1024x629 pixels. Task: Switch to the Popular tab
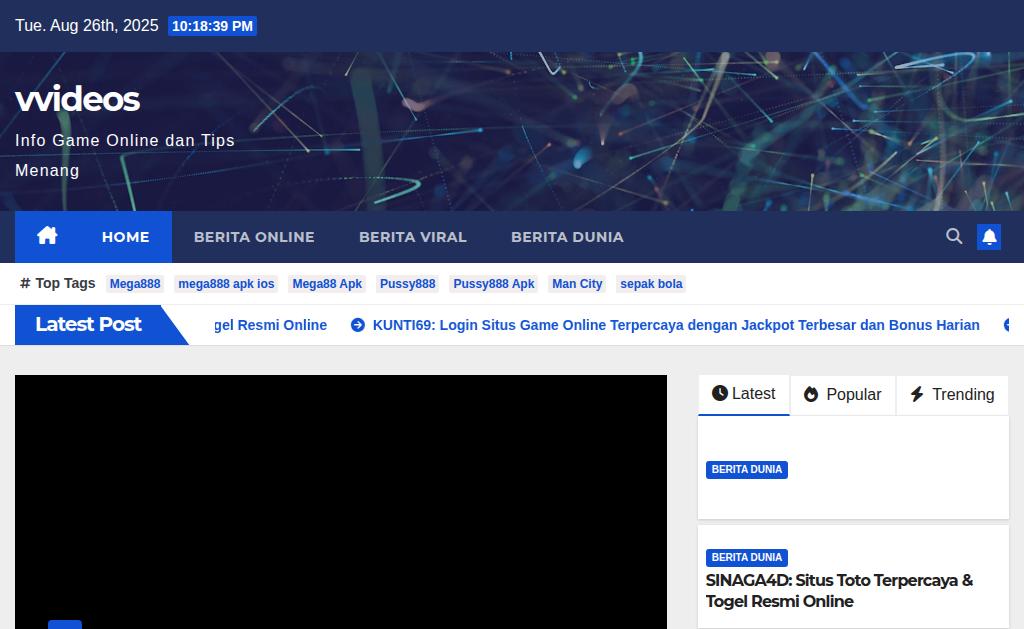[x=842, y=395]
